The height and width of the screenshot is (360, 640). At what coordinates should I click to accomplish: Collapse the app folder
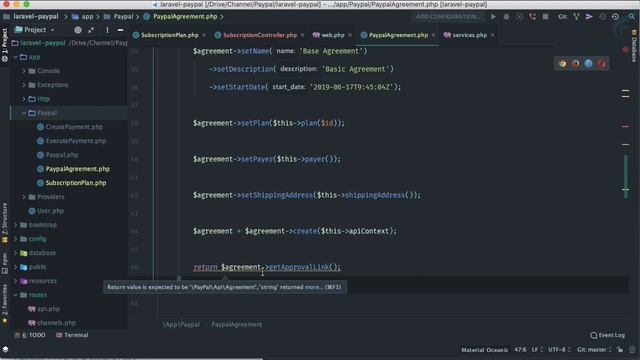(16, 57)
